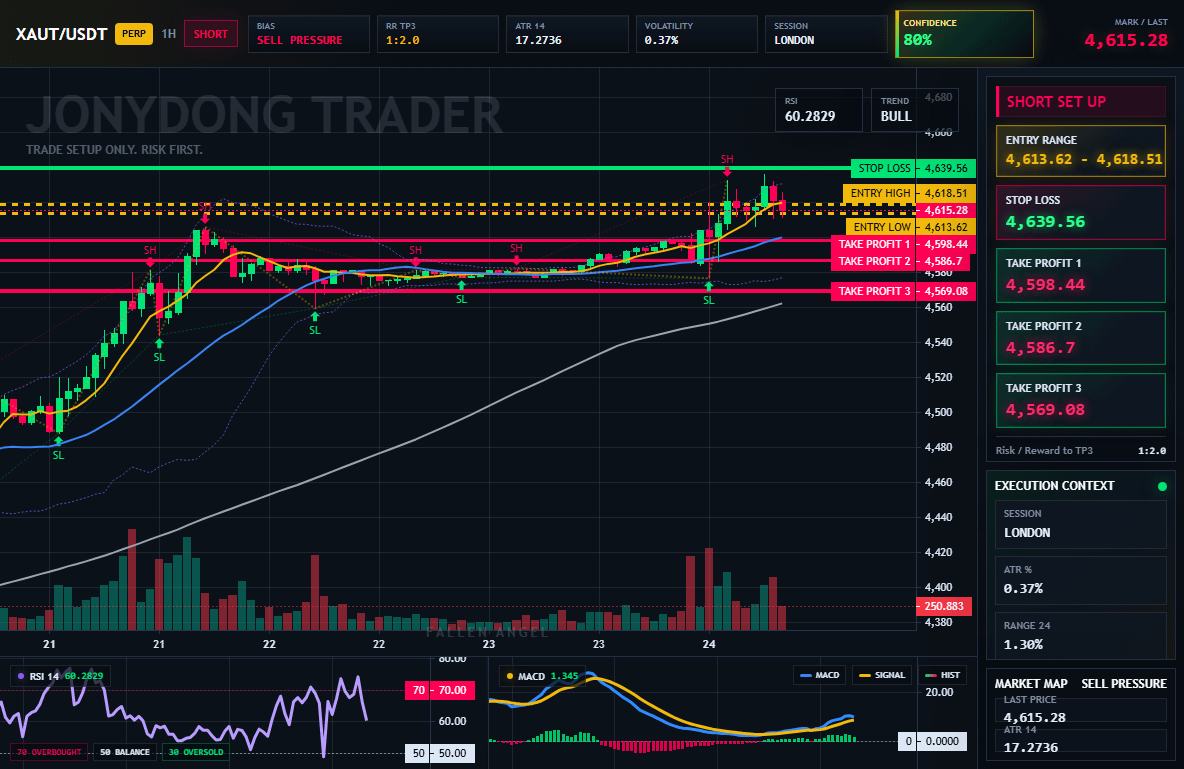Open the BIAS SELL PRESSURE card
Image resolution: width=1184 pixels, height=769 pixels.
[308, 34]
